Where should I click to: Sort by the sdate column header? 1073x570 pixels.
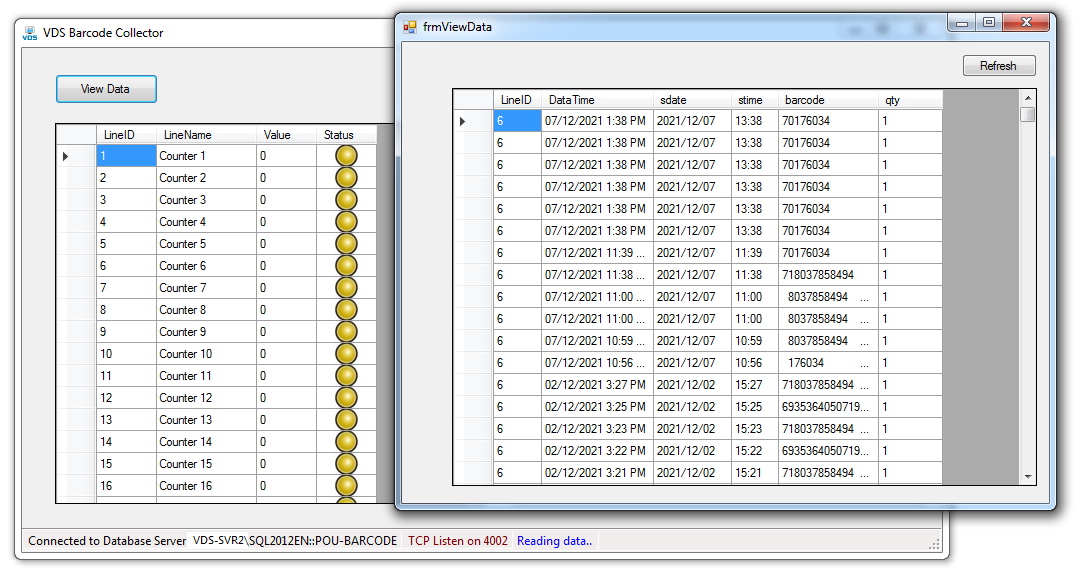[x=692, y=100]
